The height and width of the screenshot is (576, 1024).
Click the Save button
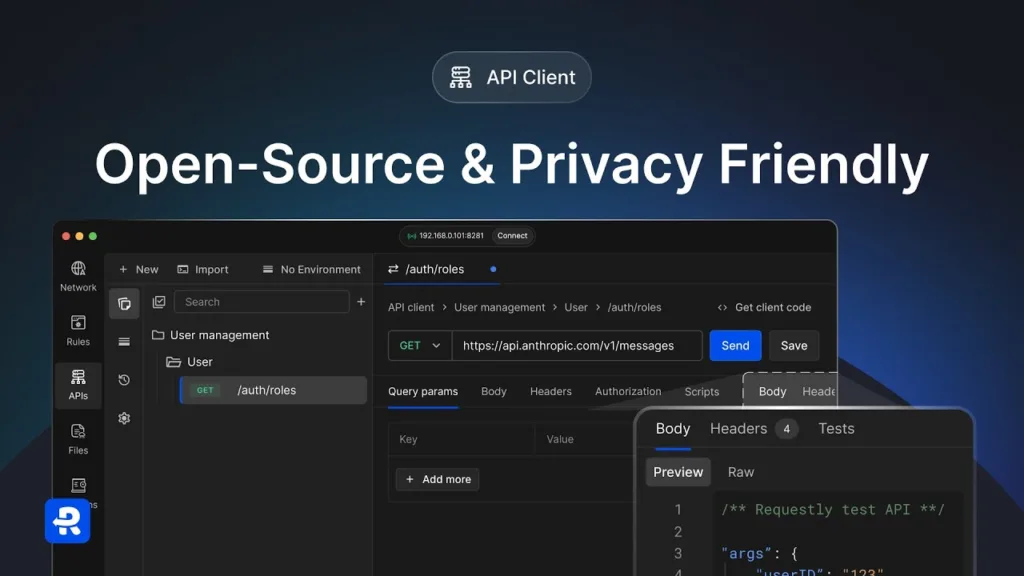pos(794,346)
